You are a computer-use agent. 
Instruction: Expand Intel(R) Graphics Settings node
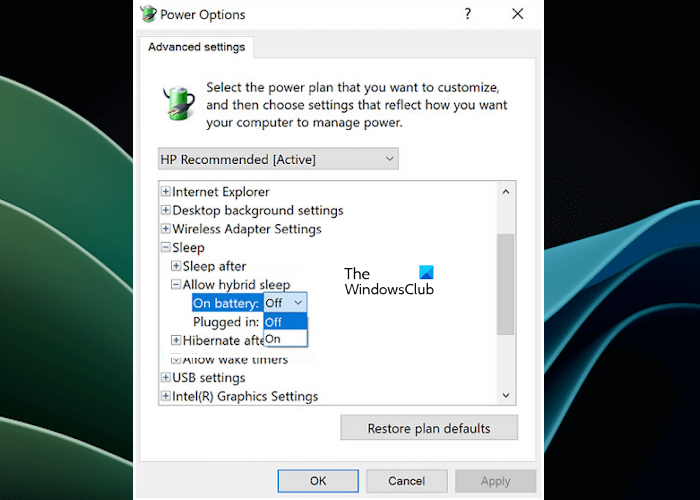pyautogui.click(x=166, y=396)
